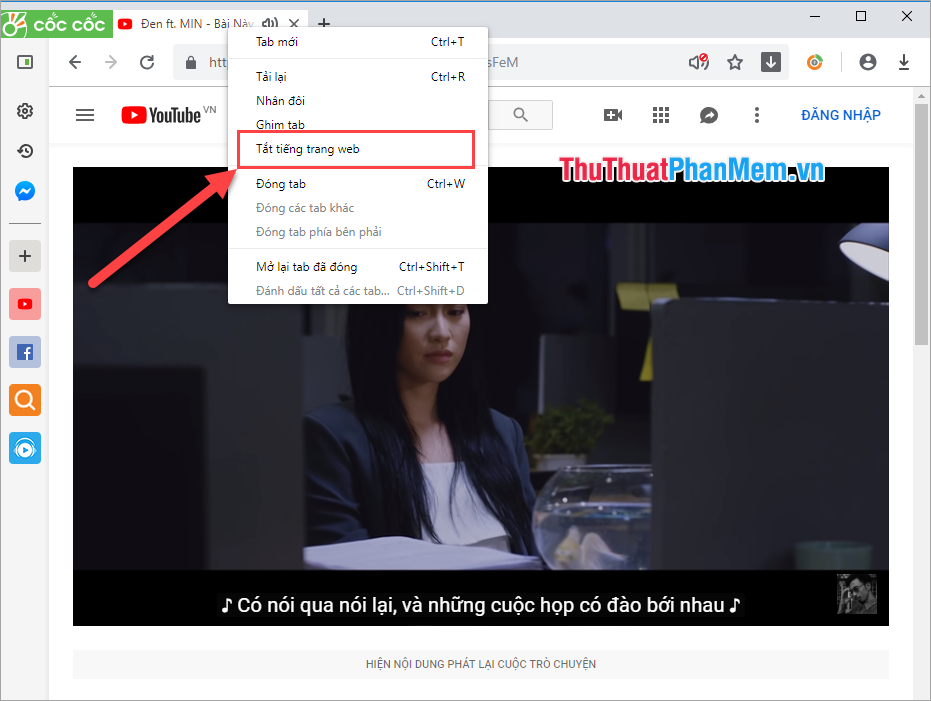
Task: Click the video upload camera icon
Action: (613, 115)
